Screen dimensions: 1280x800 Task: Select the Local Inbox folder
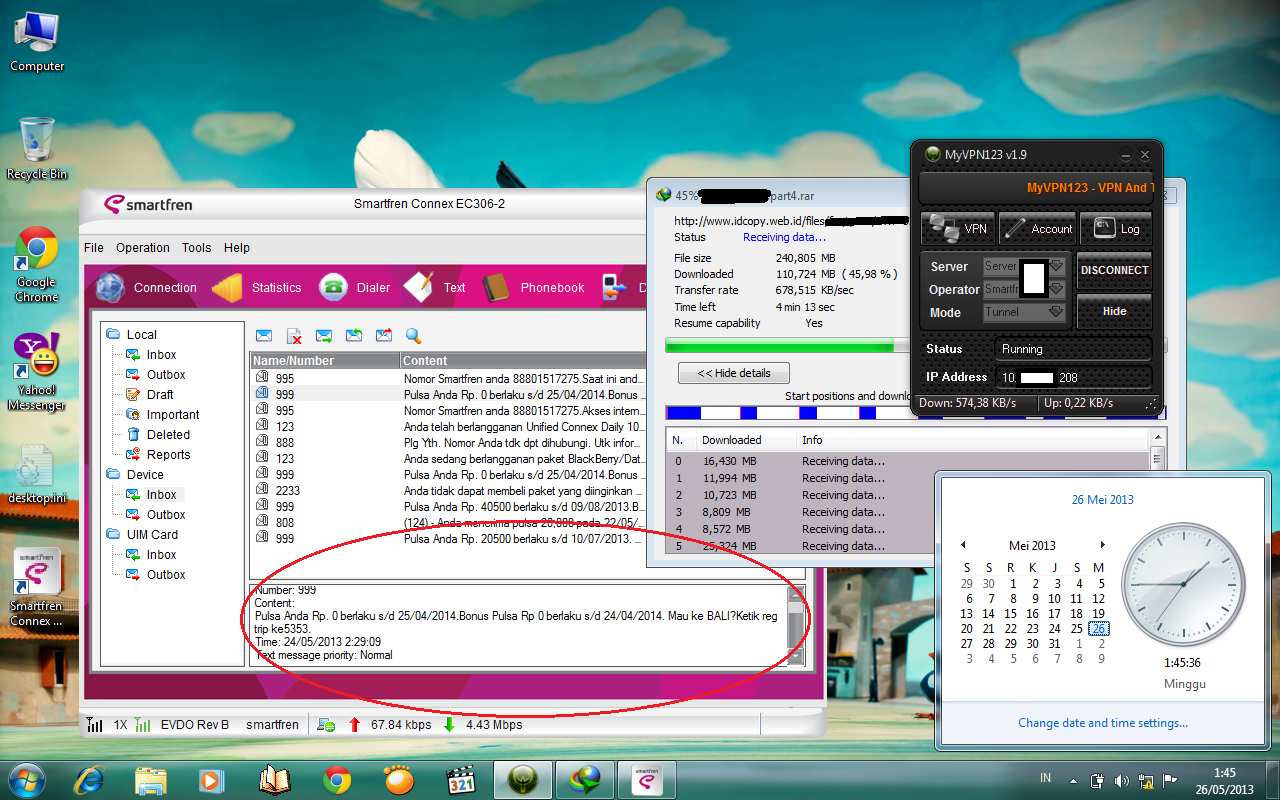coord(161,355)
